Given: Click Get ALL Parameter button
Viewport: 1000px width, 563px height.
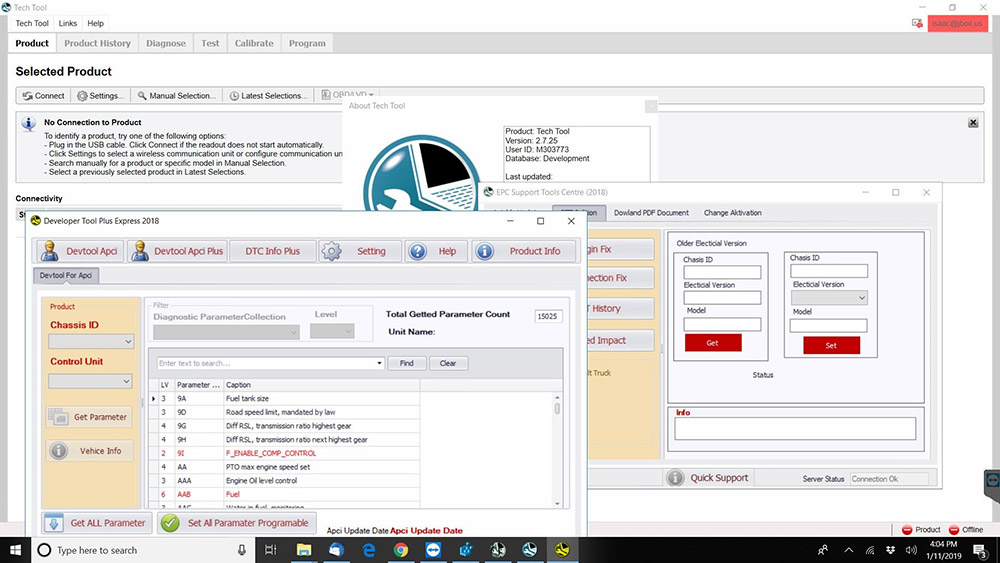Looking at the screenshot, I should click(x=98, y=523).
